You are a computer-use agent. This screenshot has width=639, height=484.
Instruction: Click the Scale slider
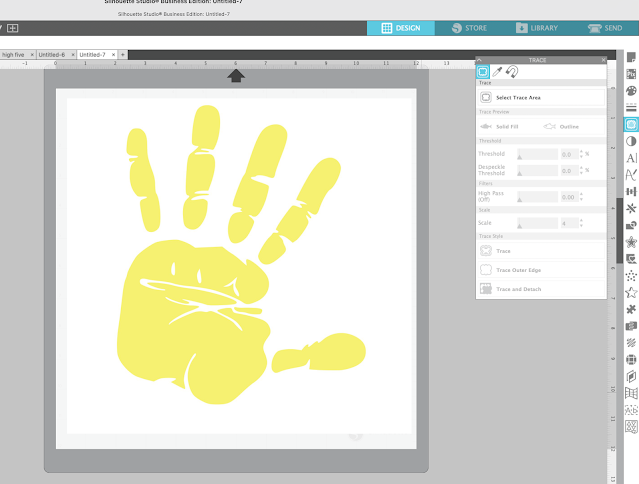[x=537, y=223]
